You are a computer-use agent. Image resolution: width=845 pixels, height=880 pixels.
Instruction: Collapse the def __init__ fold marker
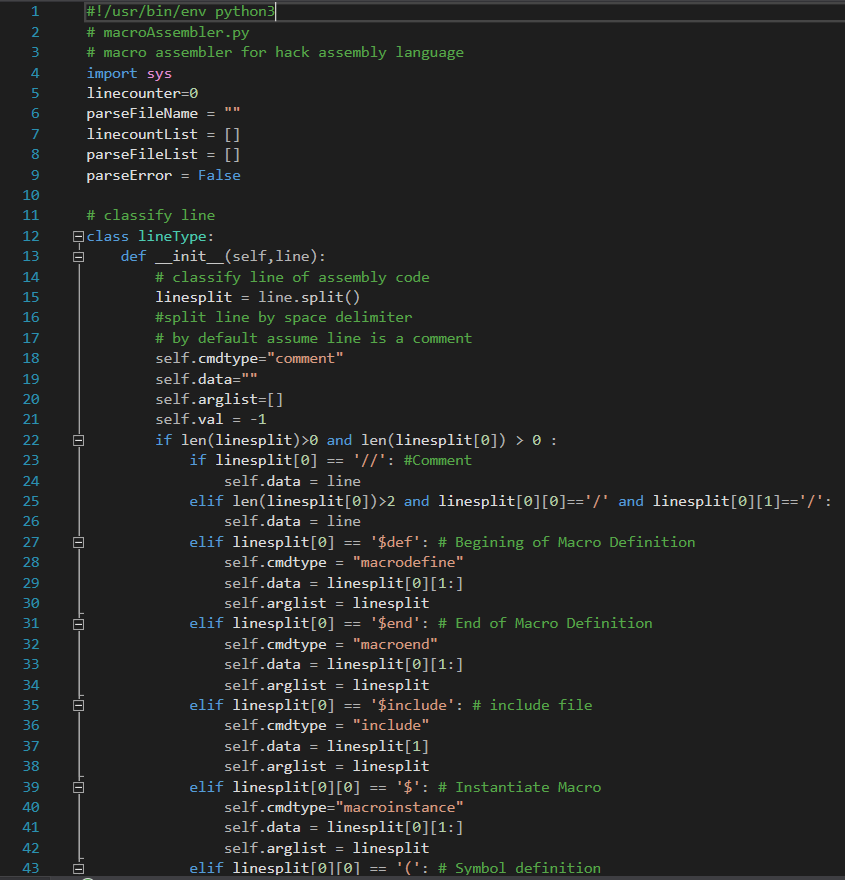(x=79, y=256)
